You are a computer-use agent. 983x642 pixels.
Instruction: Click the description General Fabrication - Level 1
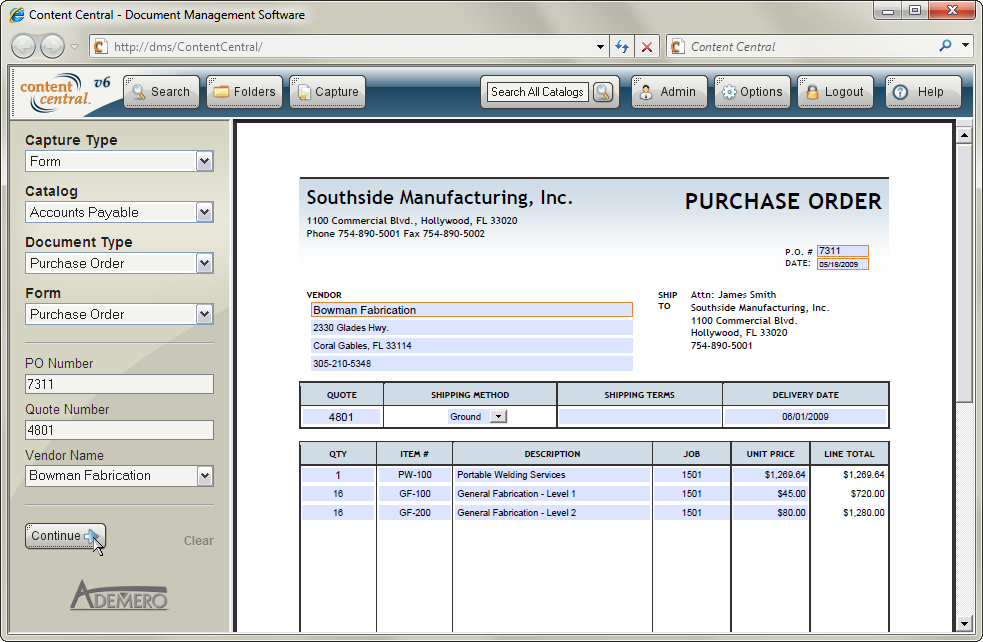point(552,493)
